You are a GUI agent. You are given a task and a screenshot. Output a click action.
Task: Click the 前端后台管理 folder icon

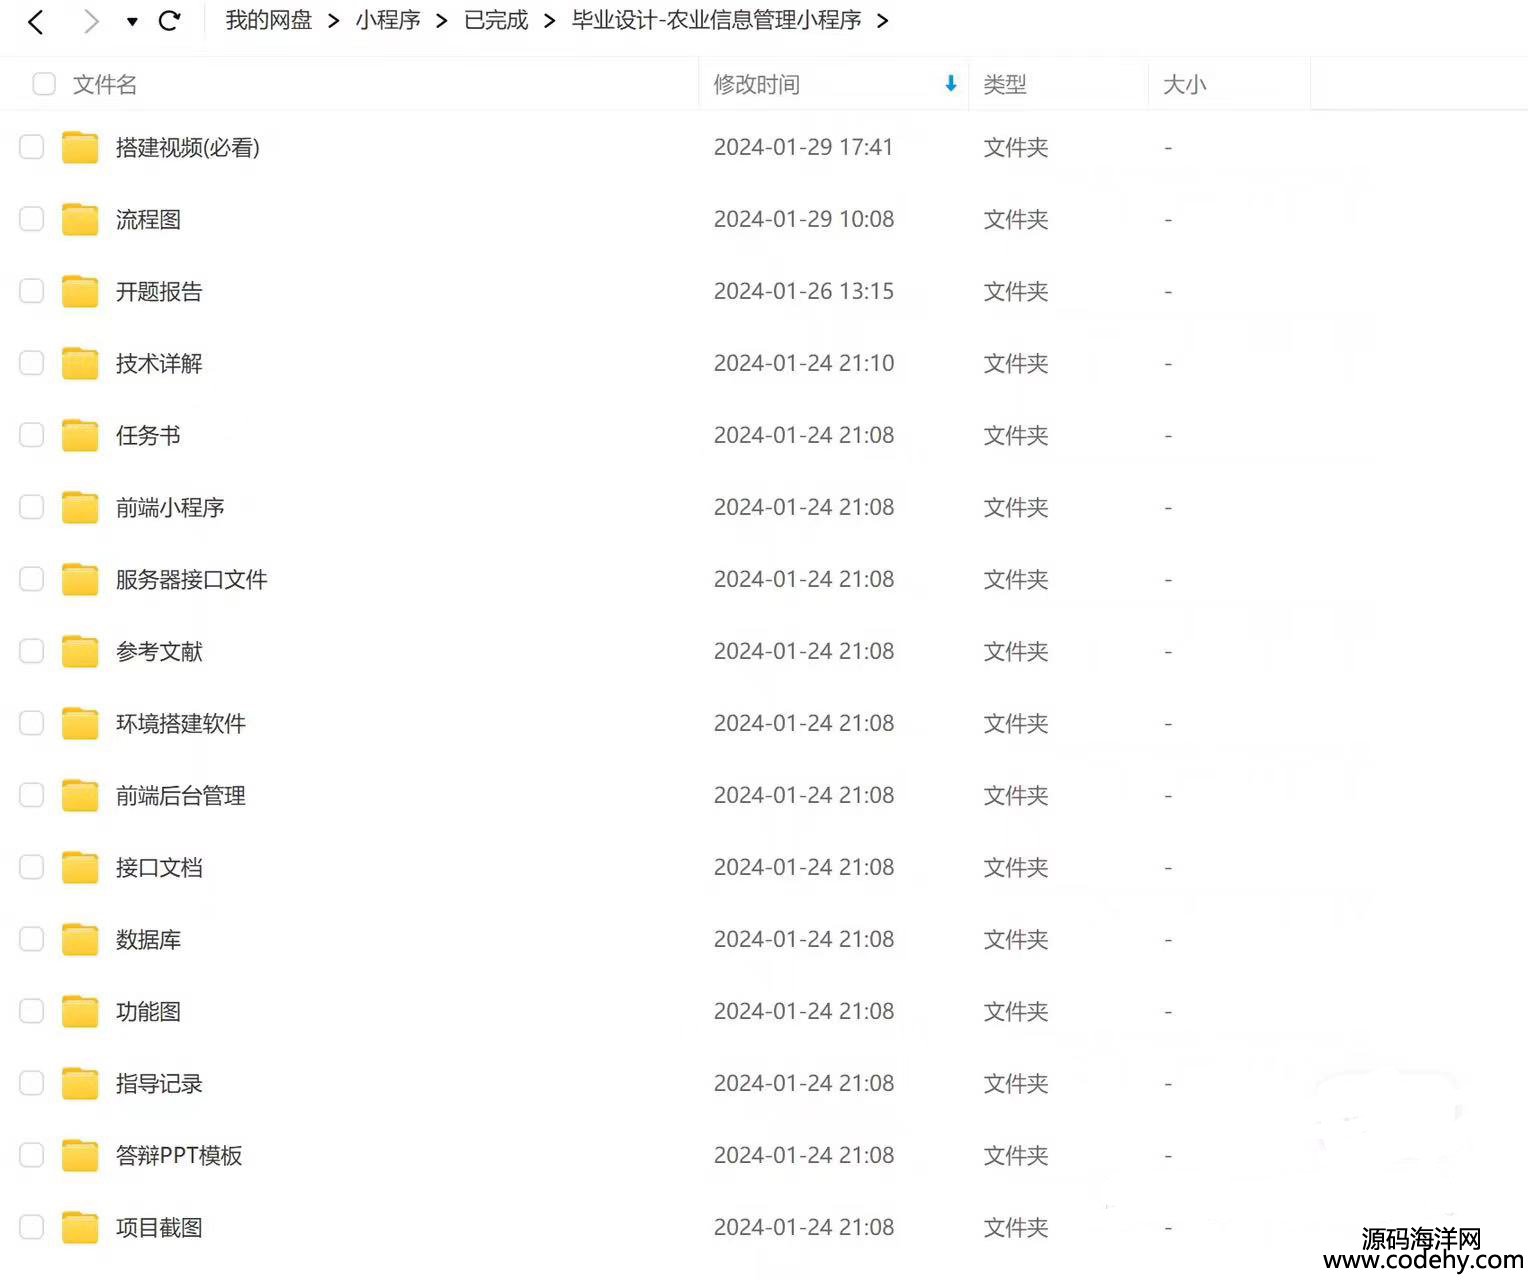point(80,795)
